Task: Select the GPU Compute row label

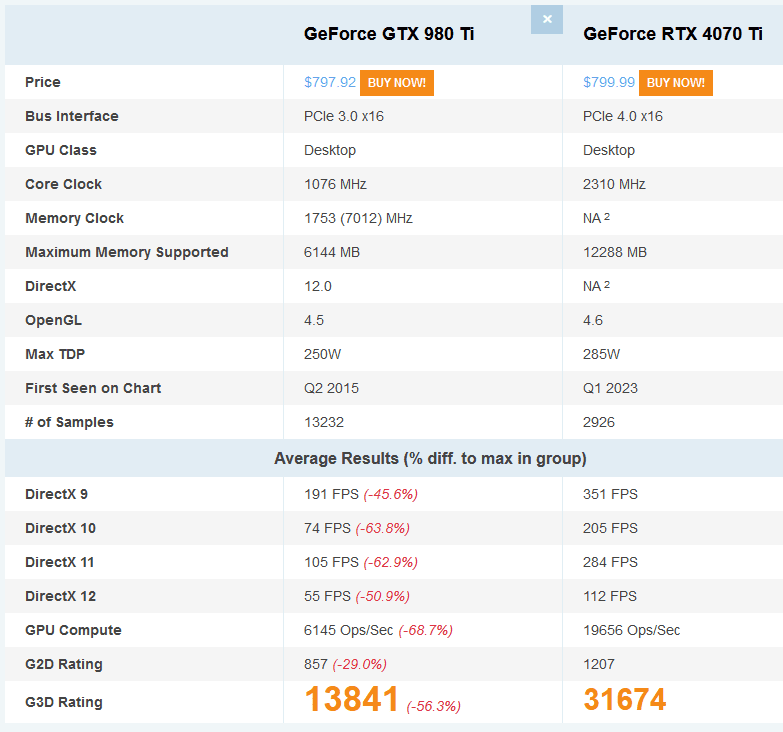Action: (x=73, y=630)
